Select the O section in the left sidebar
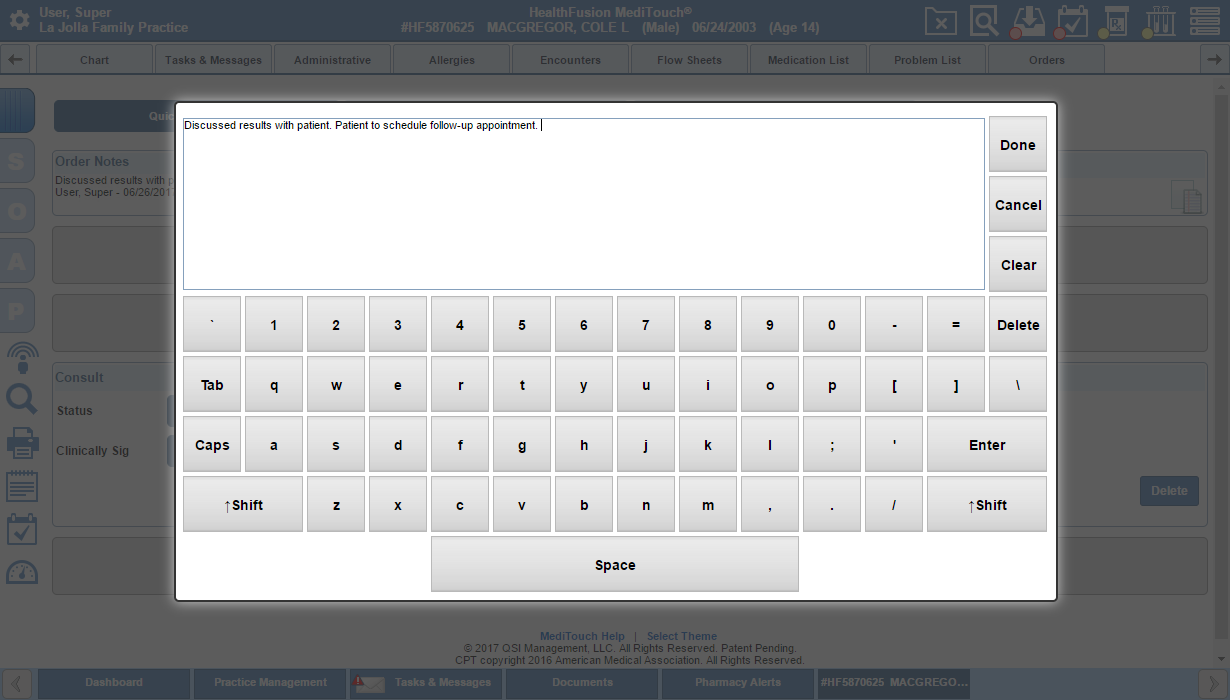This screenshot has height=700, width=1230. click(x=18, y=210)
